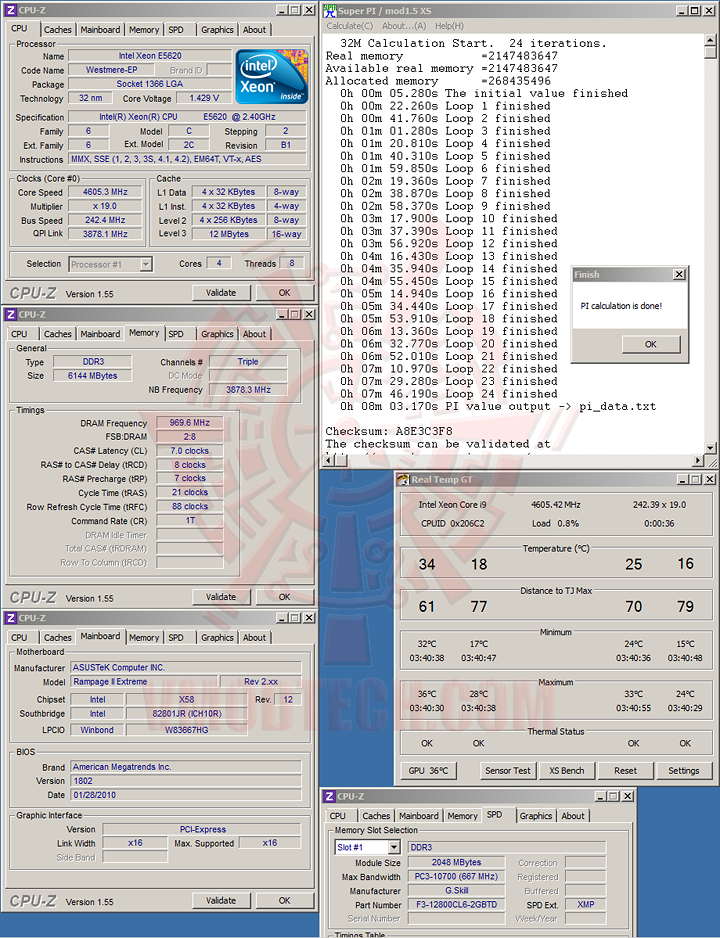
Task: Click OK in CPU-Z Mainboard window
Action: pyautogui.click(x=285, y=900)
